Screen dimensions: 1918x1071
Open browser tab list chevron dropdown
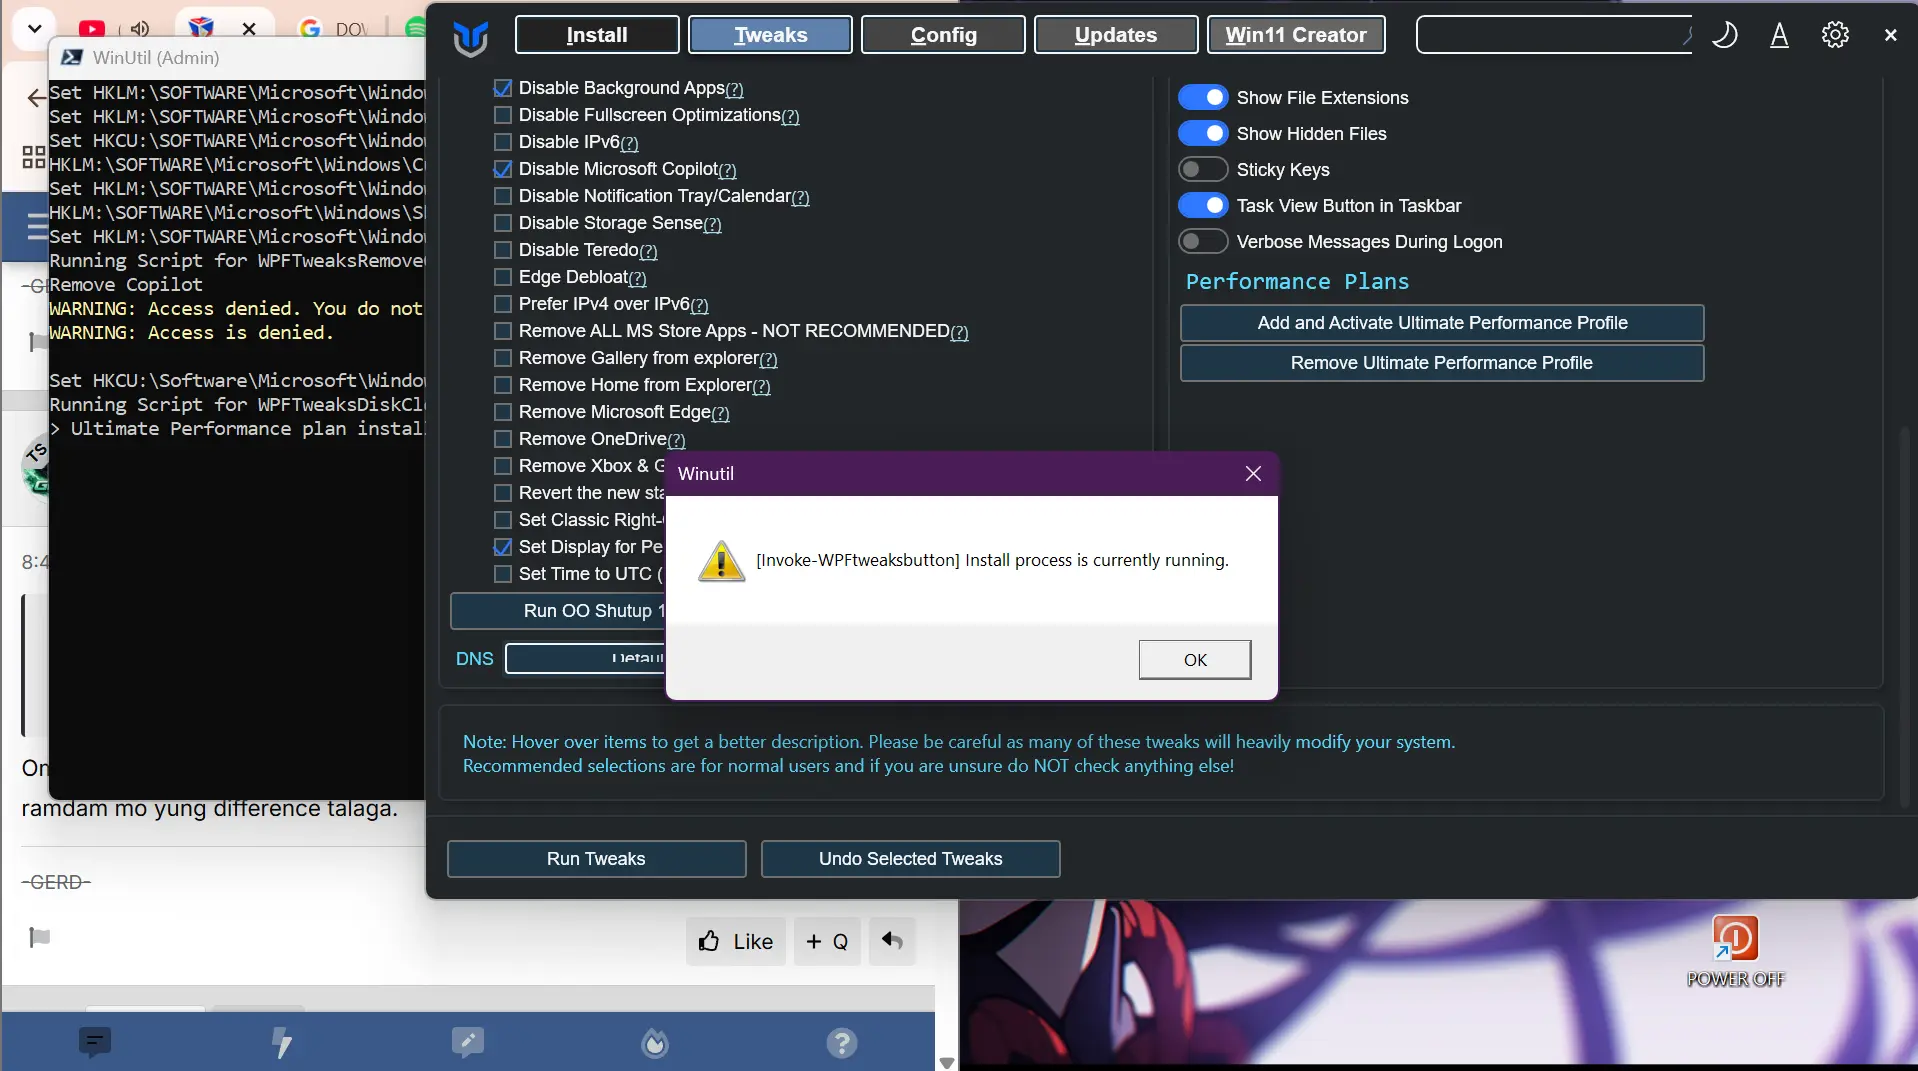click(x=35, y=28)
